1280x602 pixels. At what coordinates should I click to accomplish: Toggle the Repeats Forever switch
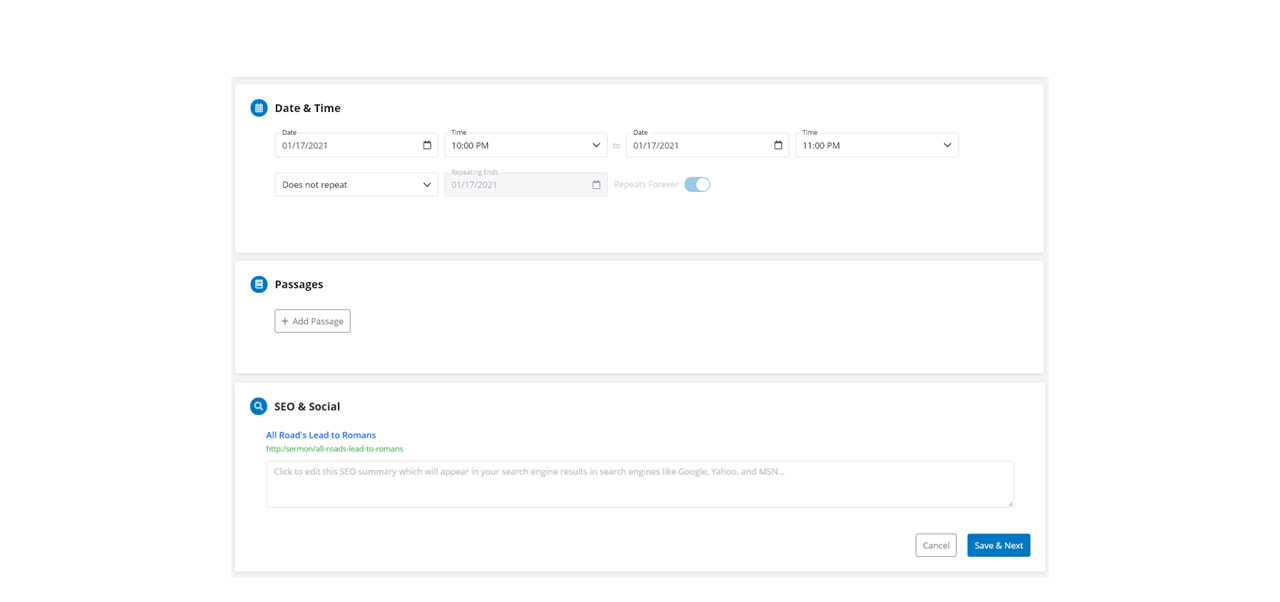[697, 184]
